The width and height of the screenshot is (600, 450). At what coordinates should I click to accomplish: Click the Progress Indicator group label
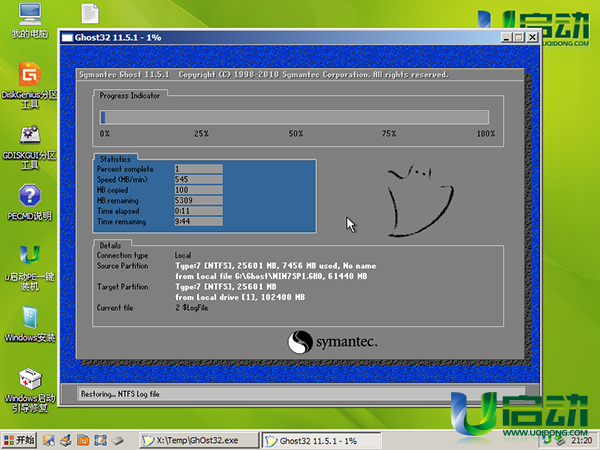tap(129, 96)
